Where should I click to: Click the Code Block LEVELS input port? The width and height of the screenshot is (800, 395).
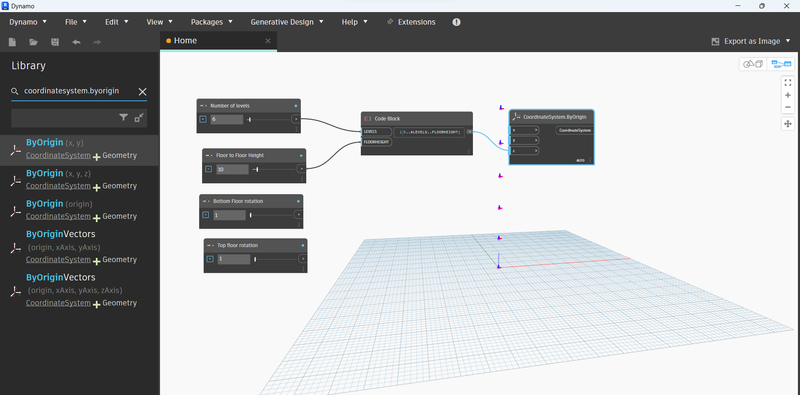click(x=377, y=132)
